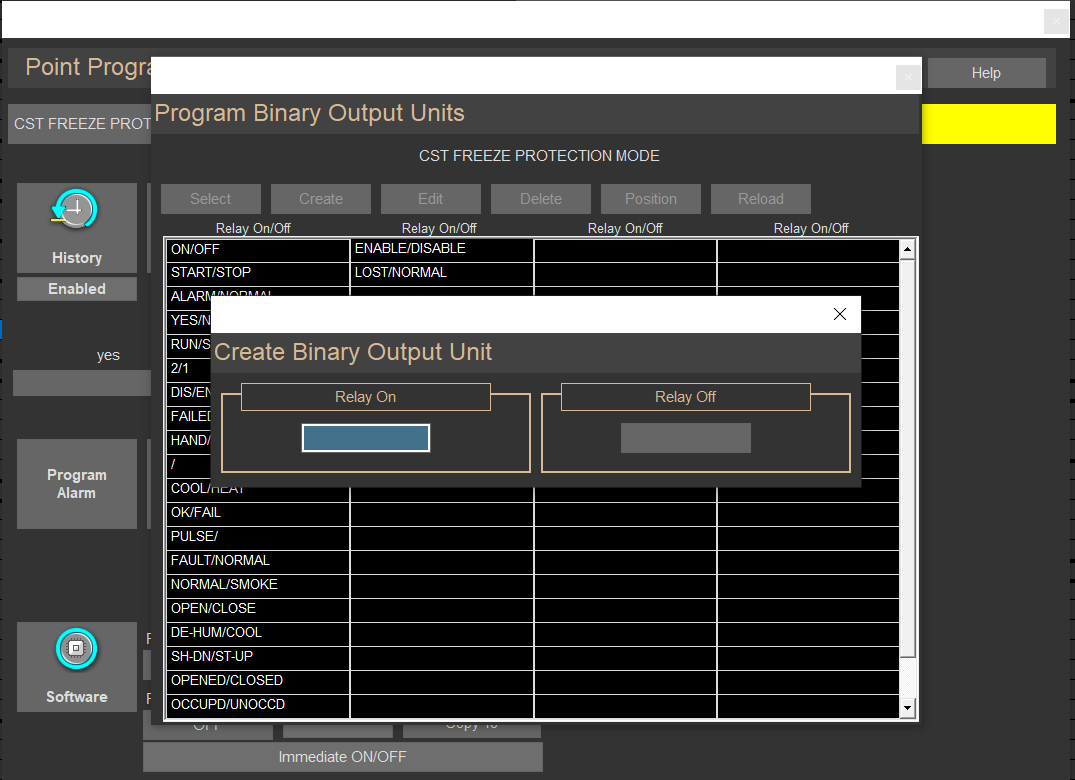Image resolution: width=1075 pixels, height=780 pixels.
Task: Select the LOST/NORMAL unit cell
Action: pyautogui.click(x=442, y=273)
